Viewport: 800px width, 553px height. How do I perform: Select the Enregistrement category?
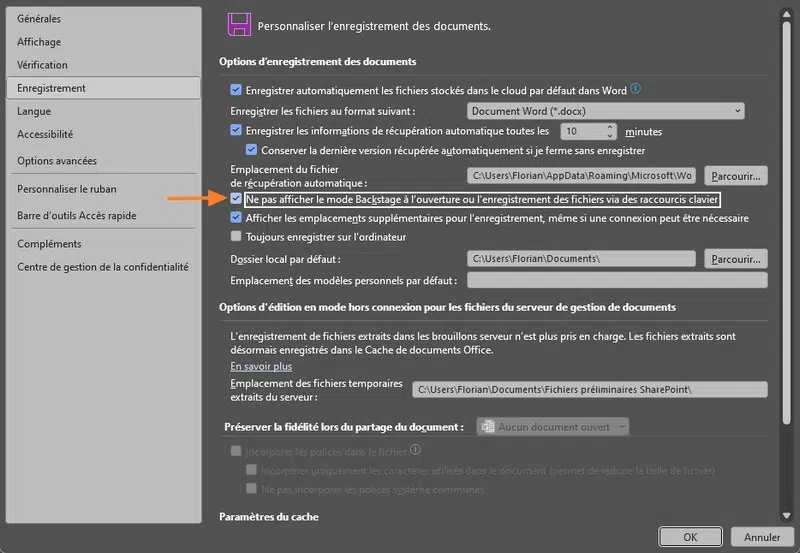(104, 88)
